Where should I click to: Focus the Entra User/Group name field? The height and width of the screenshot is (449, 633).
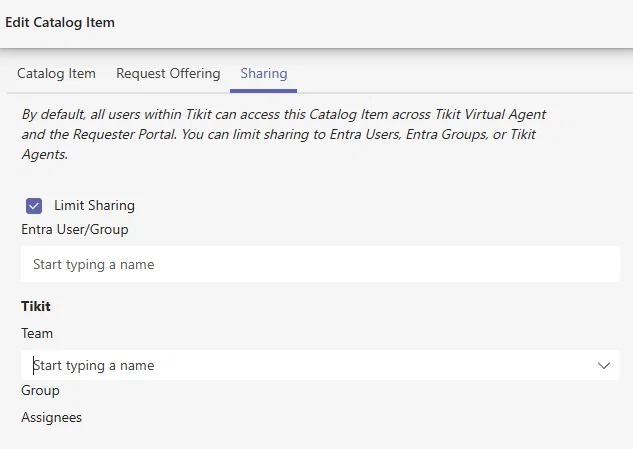(321, 264)
